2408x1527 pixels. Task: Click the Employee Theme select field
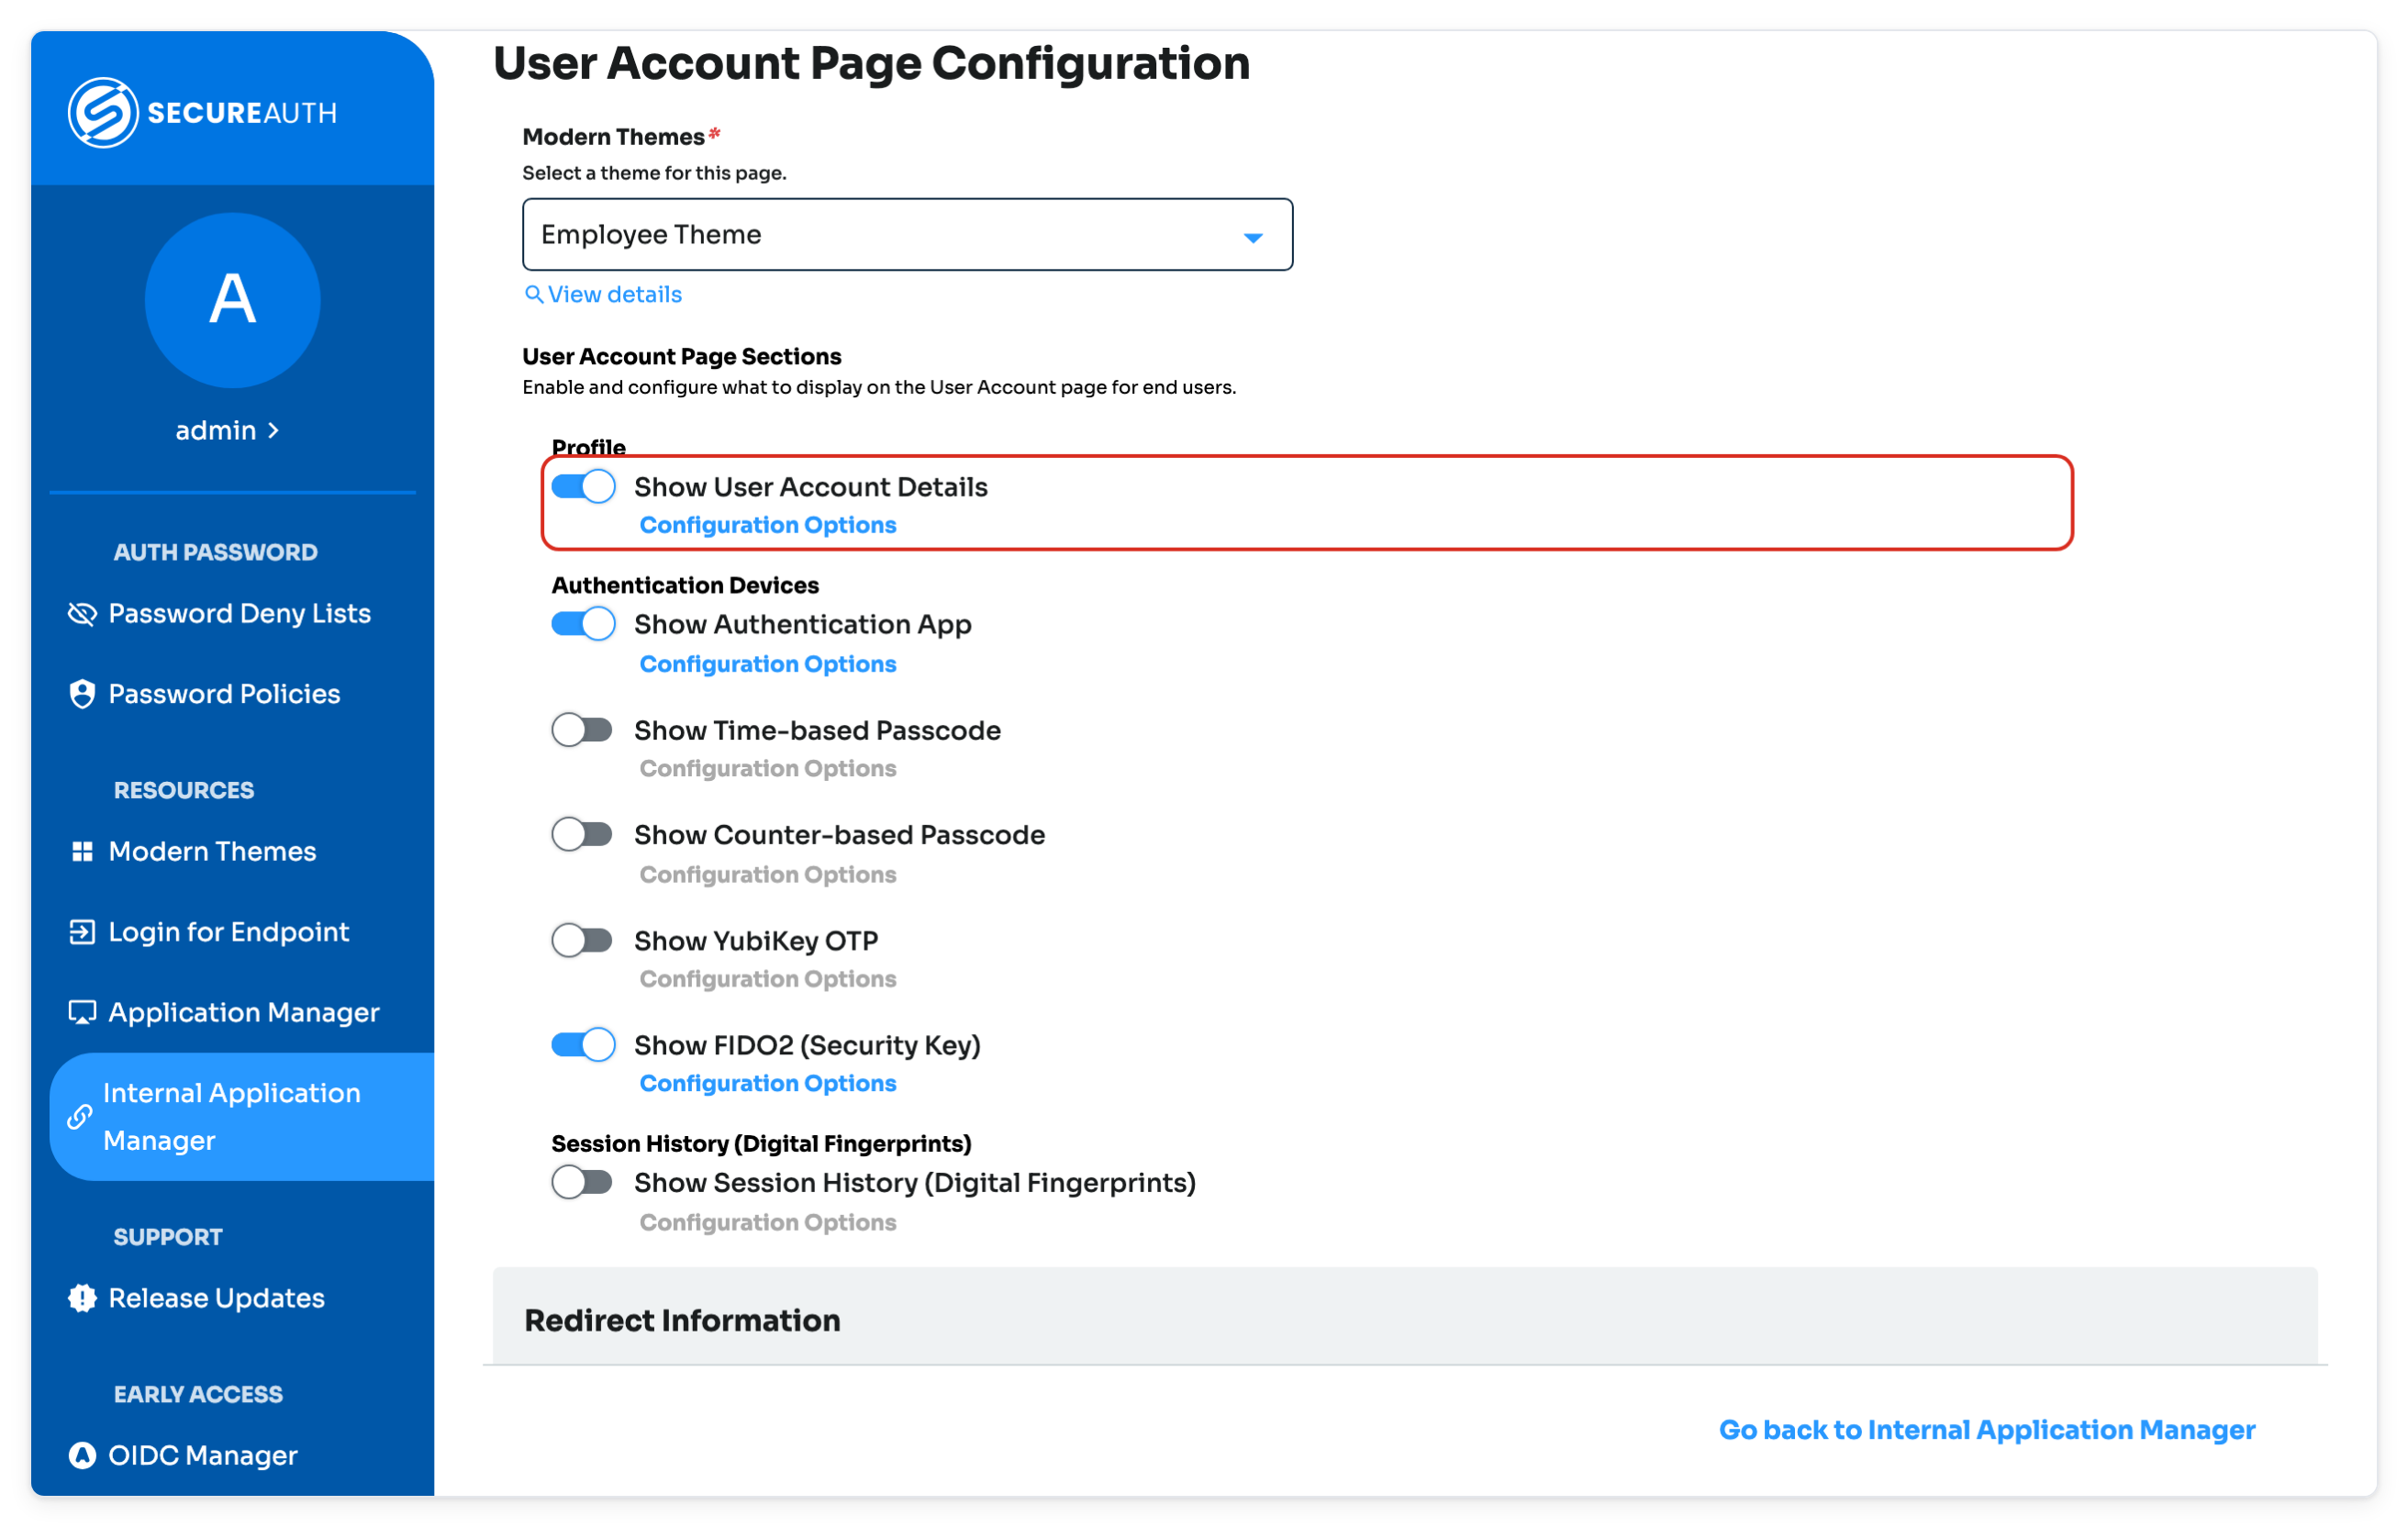(x=907, y=234)
